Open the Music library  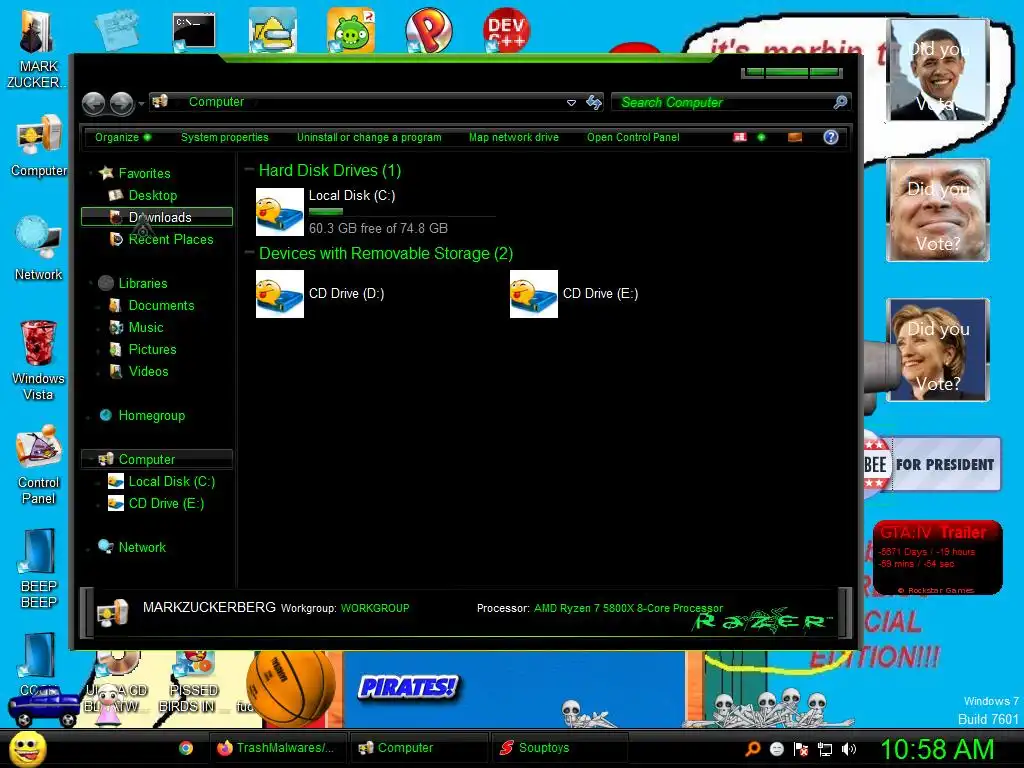(x=146, y=328)
